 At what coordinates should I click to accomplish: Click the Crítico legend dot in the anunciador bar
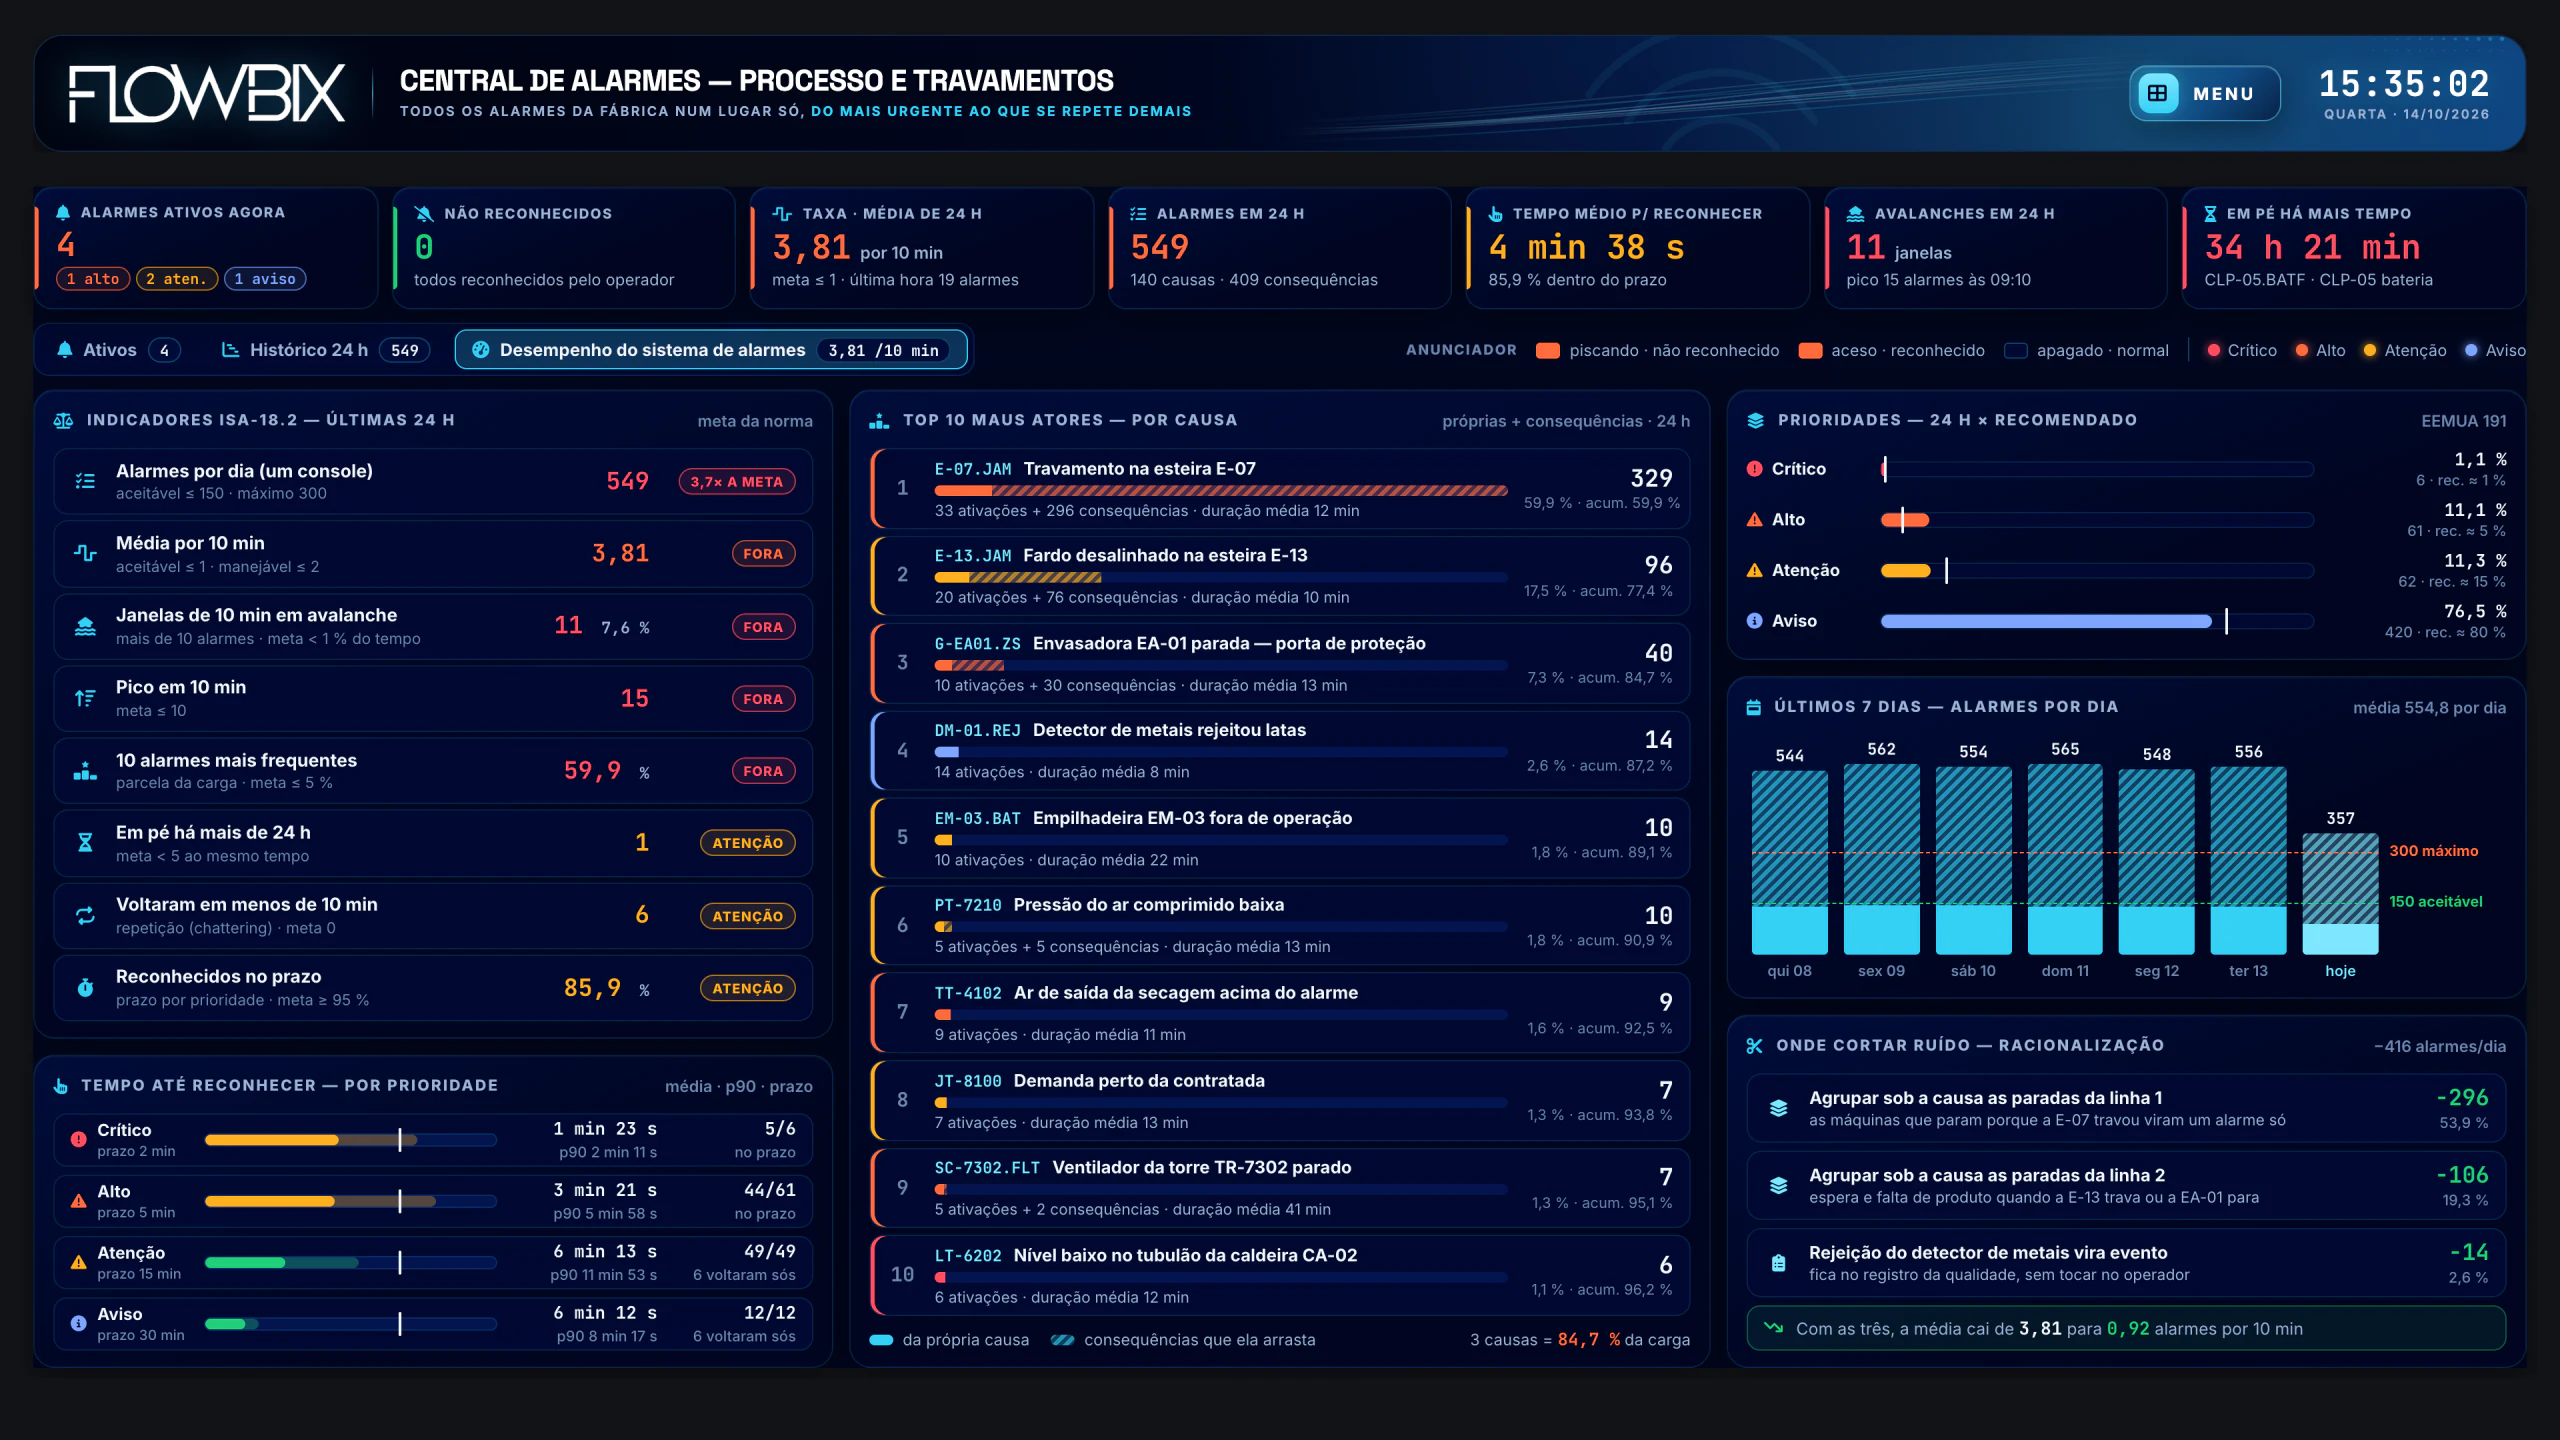2214,350
